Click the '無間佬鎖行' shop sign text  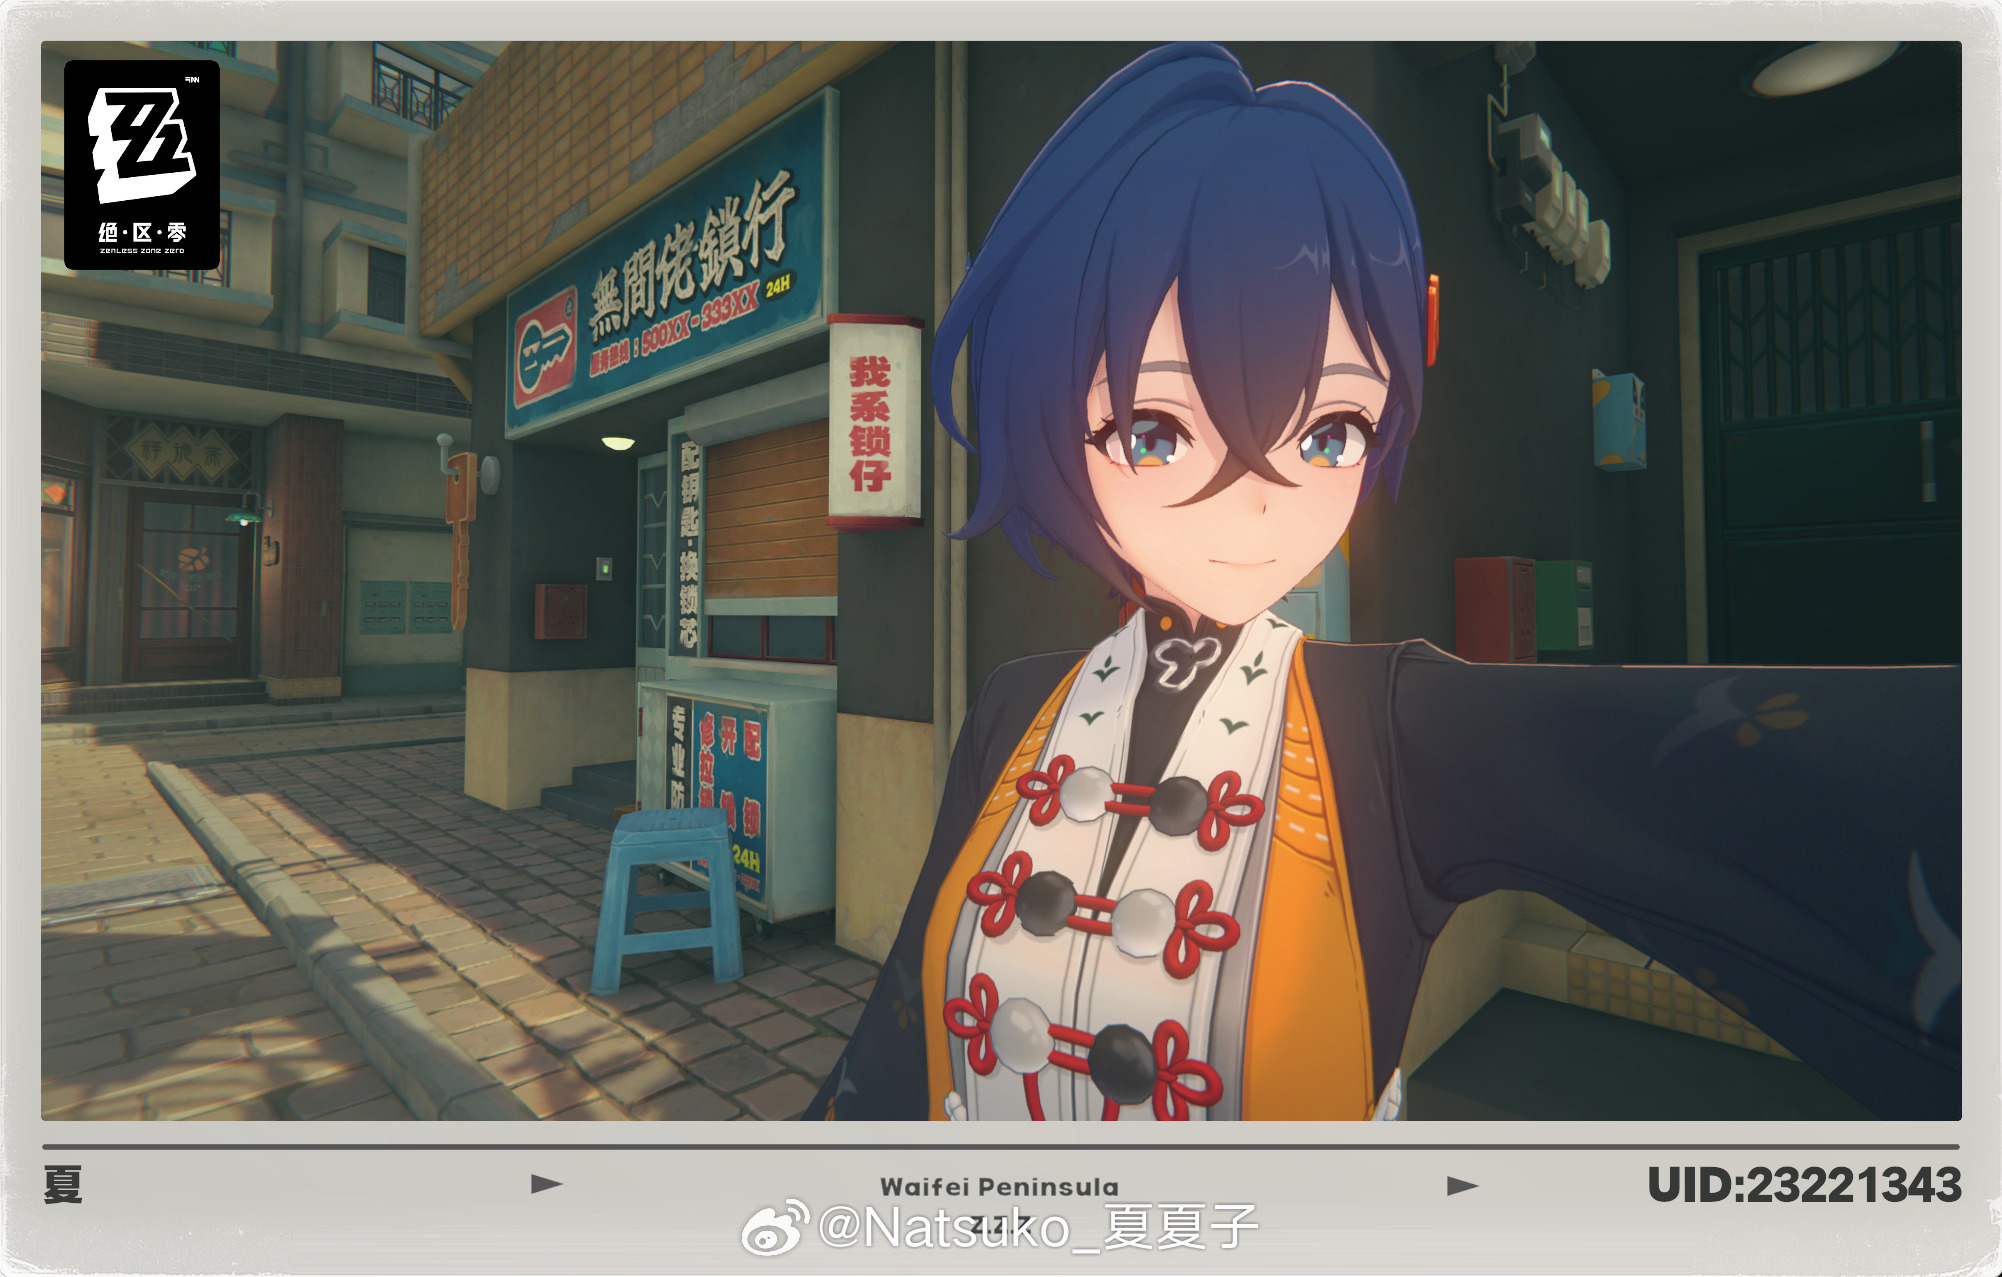click(x=692, y=254)
